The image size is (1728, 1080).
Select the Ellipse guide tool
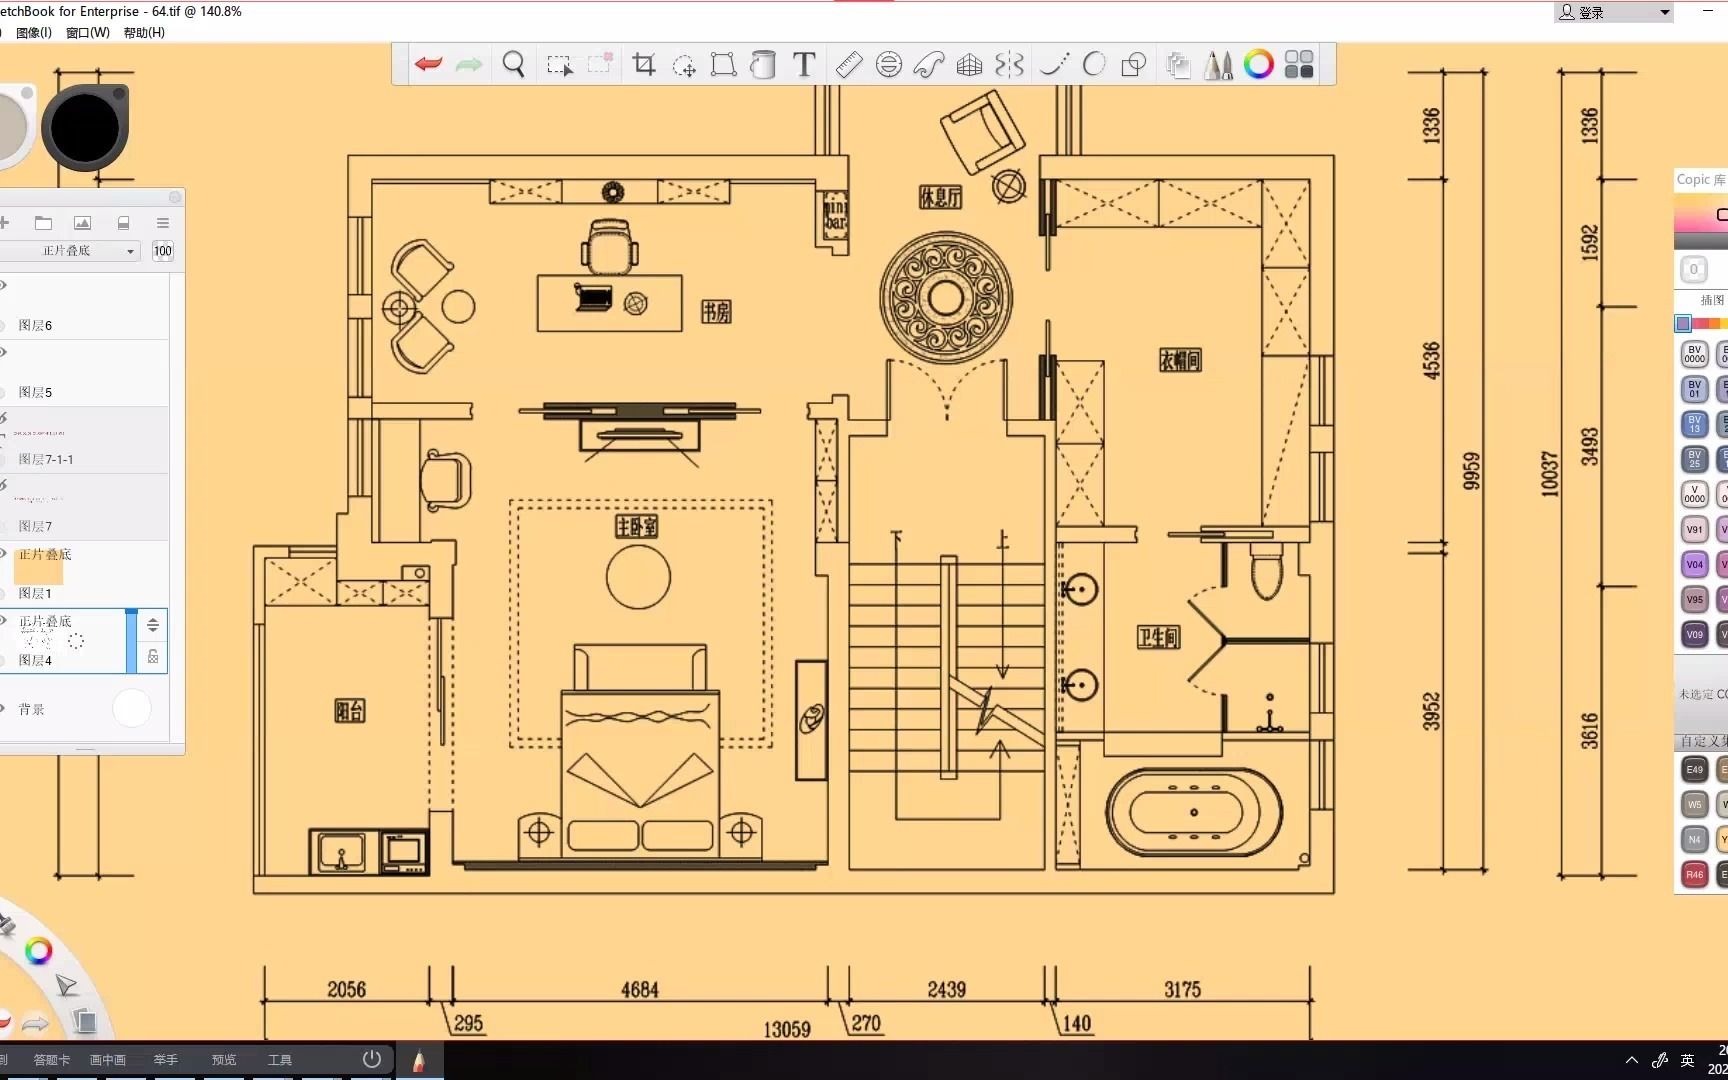coord(889,65)
